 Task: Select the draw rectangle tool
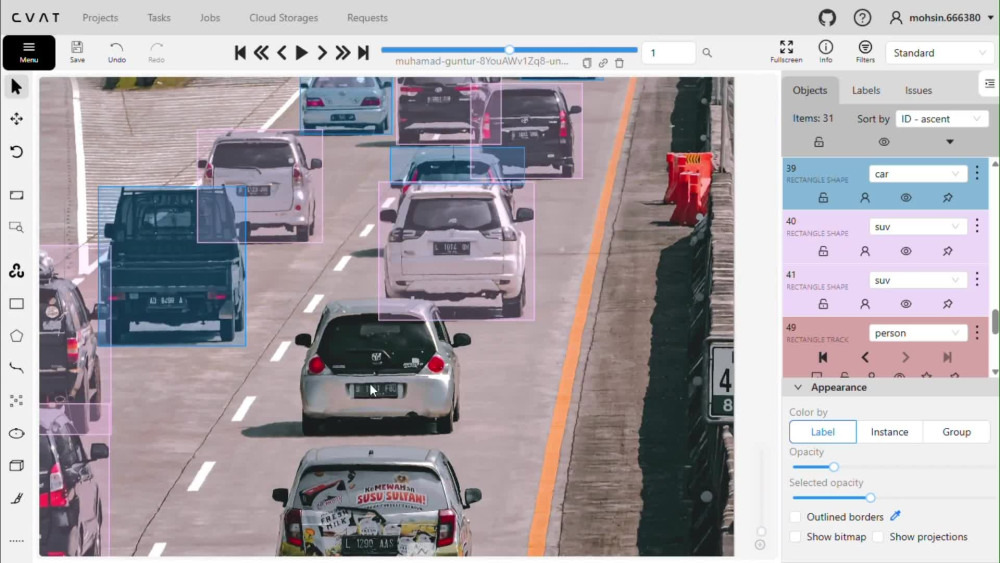coord(17,303)
